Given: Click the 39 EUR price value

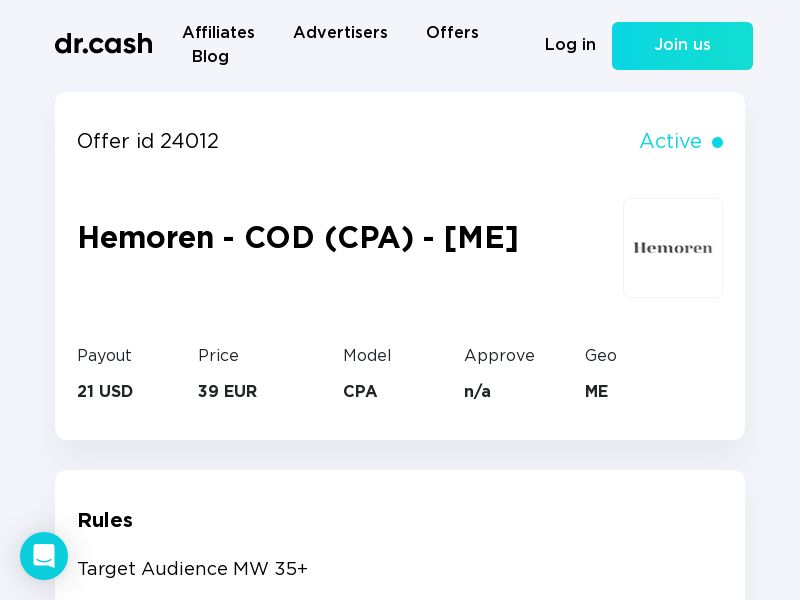Looking at the screenshot, I should (228, 391).
